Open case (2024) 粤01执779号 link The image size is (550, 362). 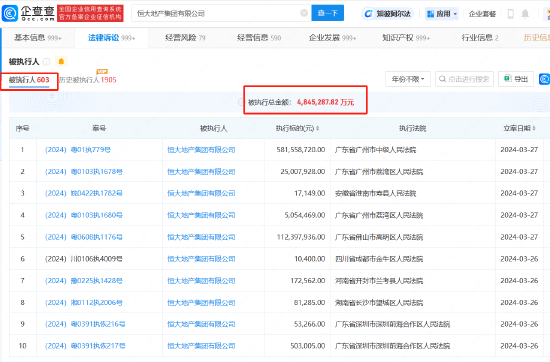click(78, 150)
